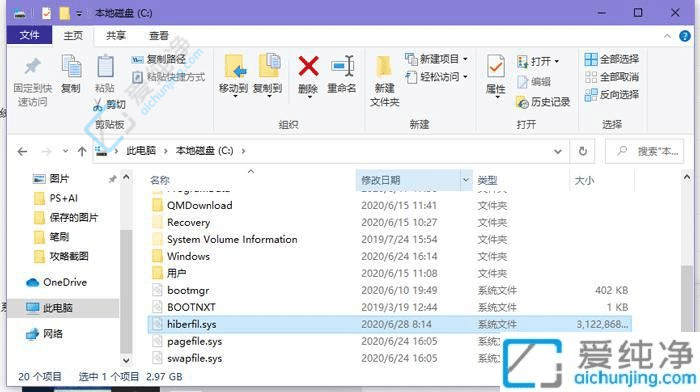Screen dimensions: 700x392
Task: Open Copy to (复制到) menu
Action: tap(268, 76)
